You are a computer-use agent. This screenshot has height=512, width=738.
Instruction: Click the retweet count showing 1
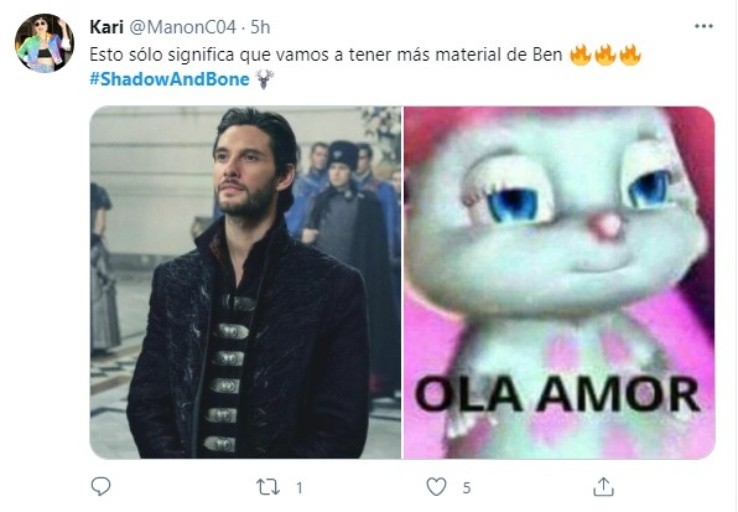[299, 488]
